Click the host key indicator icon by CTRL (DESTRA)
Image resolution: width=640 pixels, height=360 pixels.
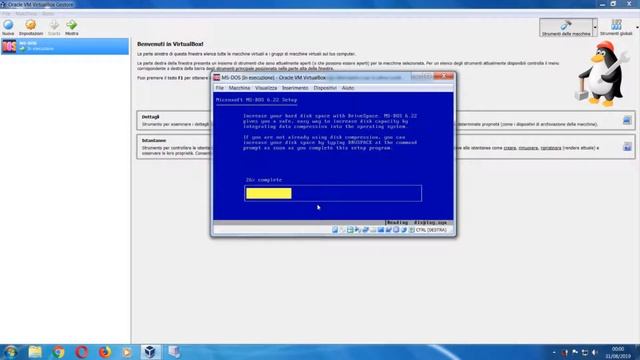411,230
